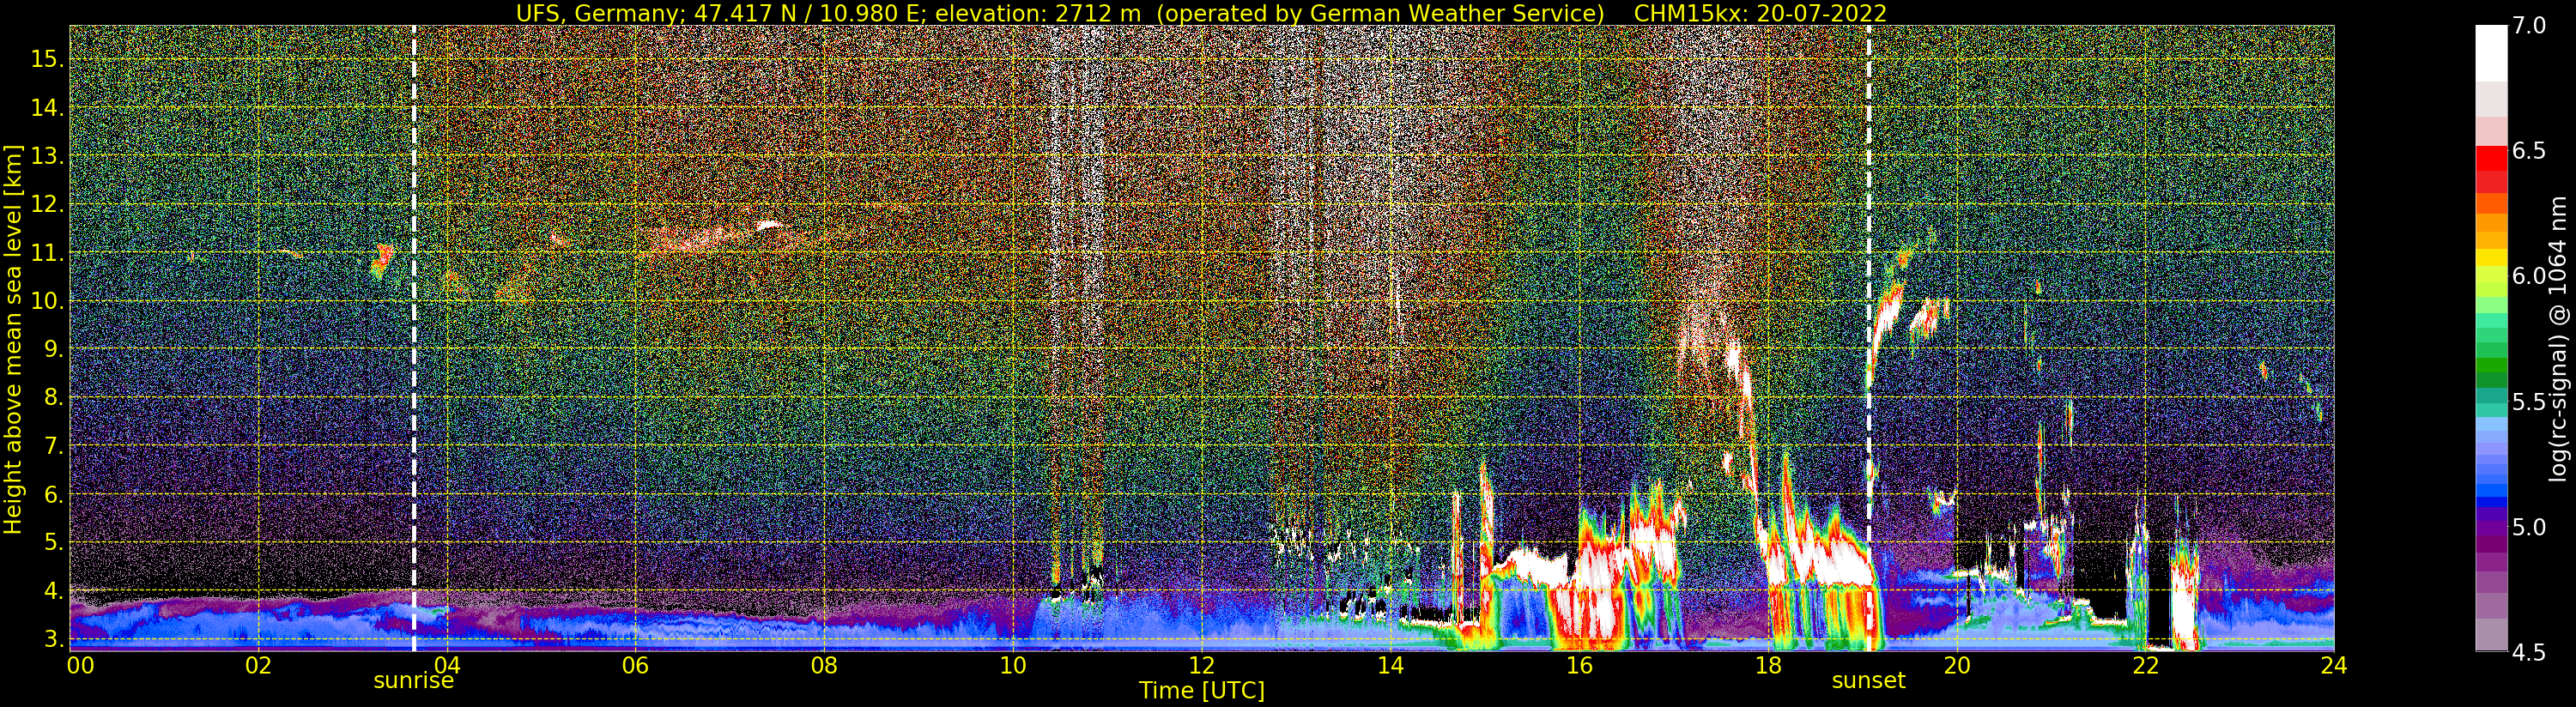Click the '18' time tick label
This screenshot has height=707, width=2576.
(x=1768, y=665)
